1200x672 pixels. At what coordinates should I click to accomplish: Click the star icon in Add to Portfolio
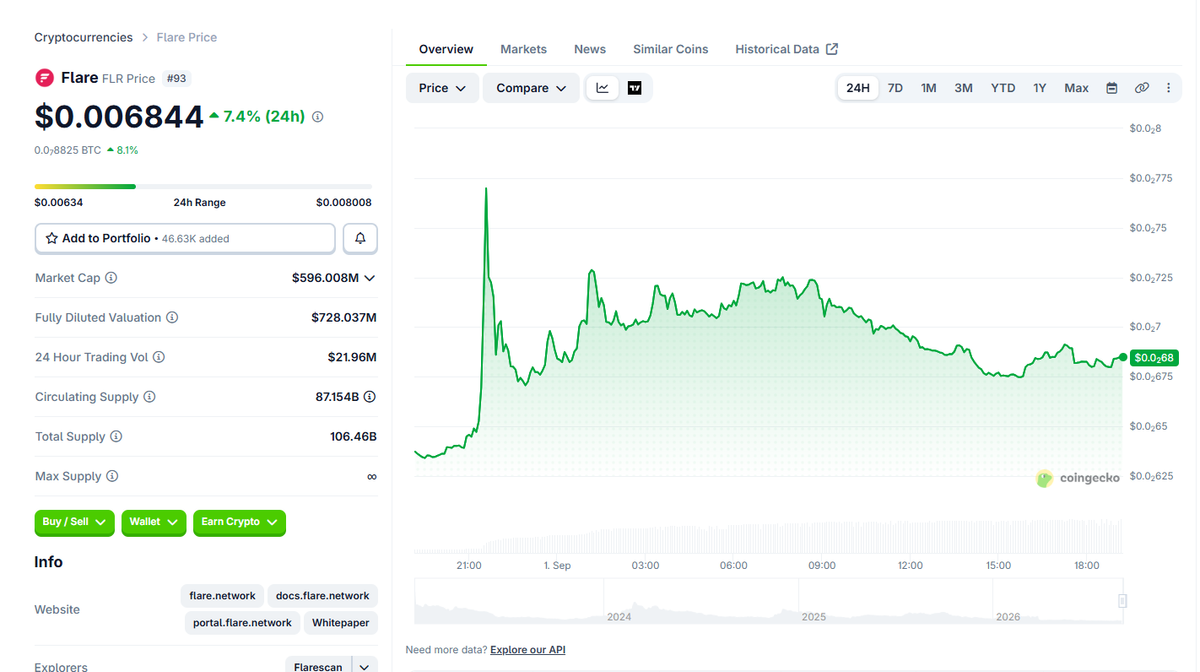click(x=52, y=239)
